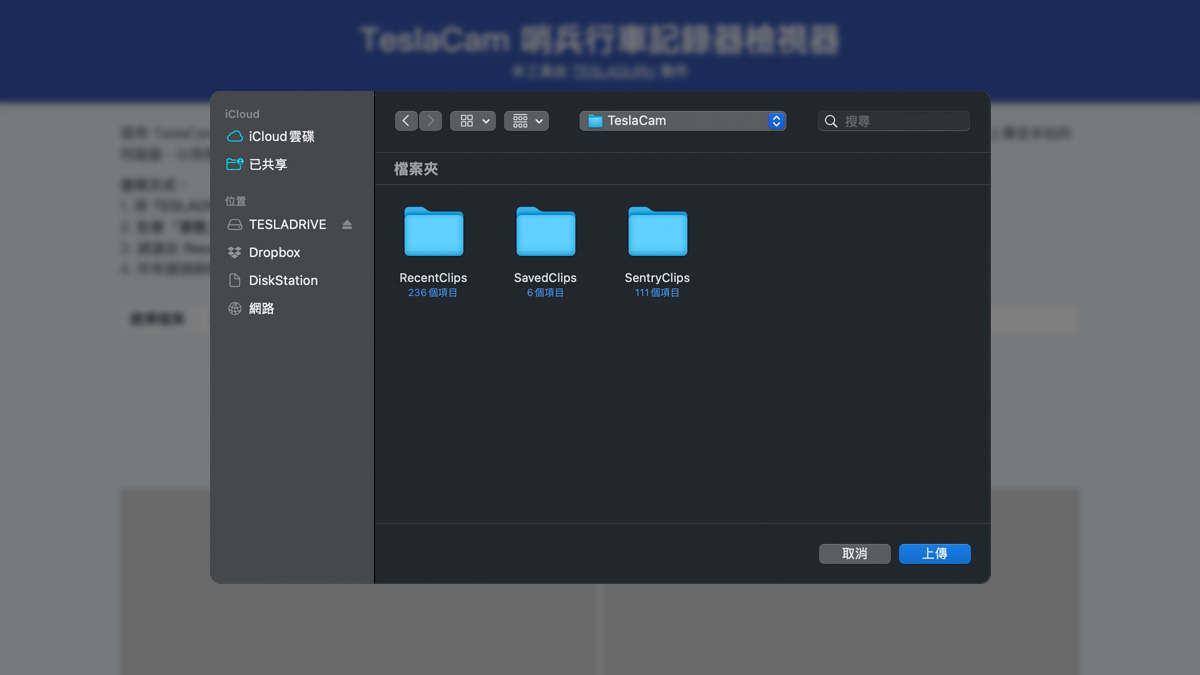Click the DiskStation document icon
1200x675 pixels.
click(x=235, y=281)
